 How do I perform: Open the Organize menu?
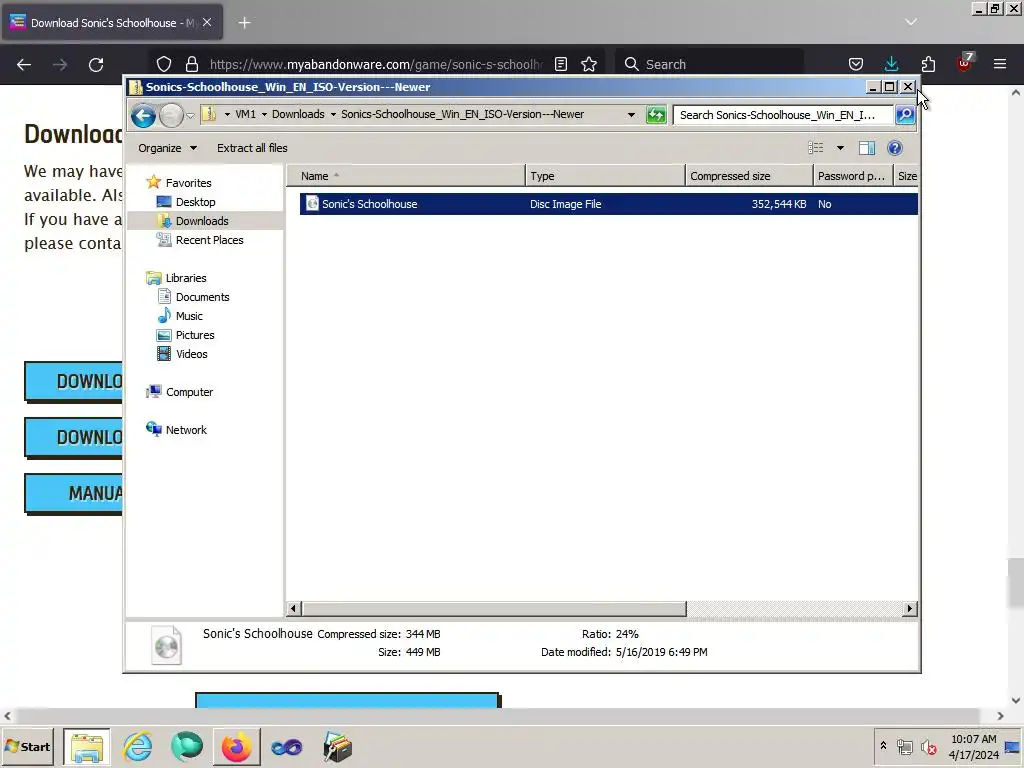click(167, 148)
